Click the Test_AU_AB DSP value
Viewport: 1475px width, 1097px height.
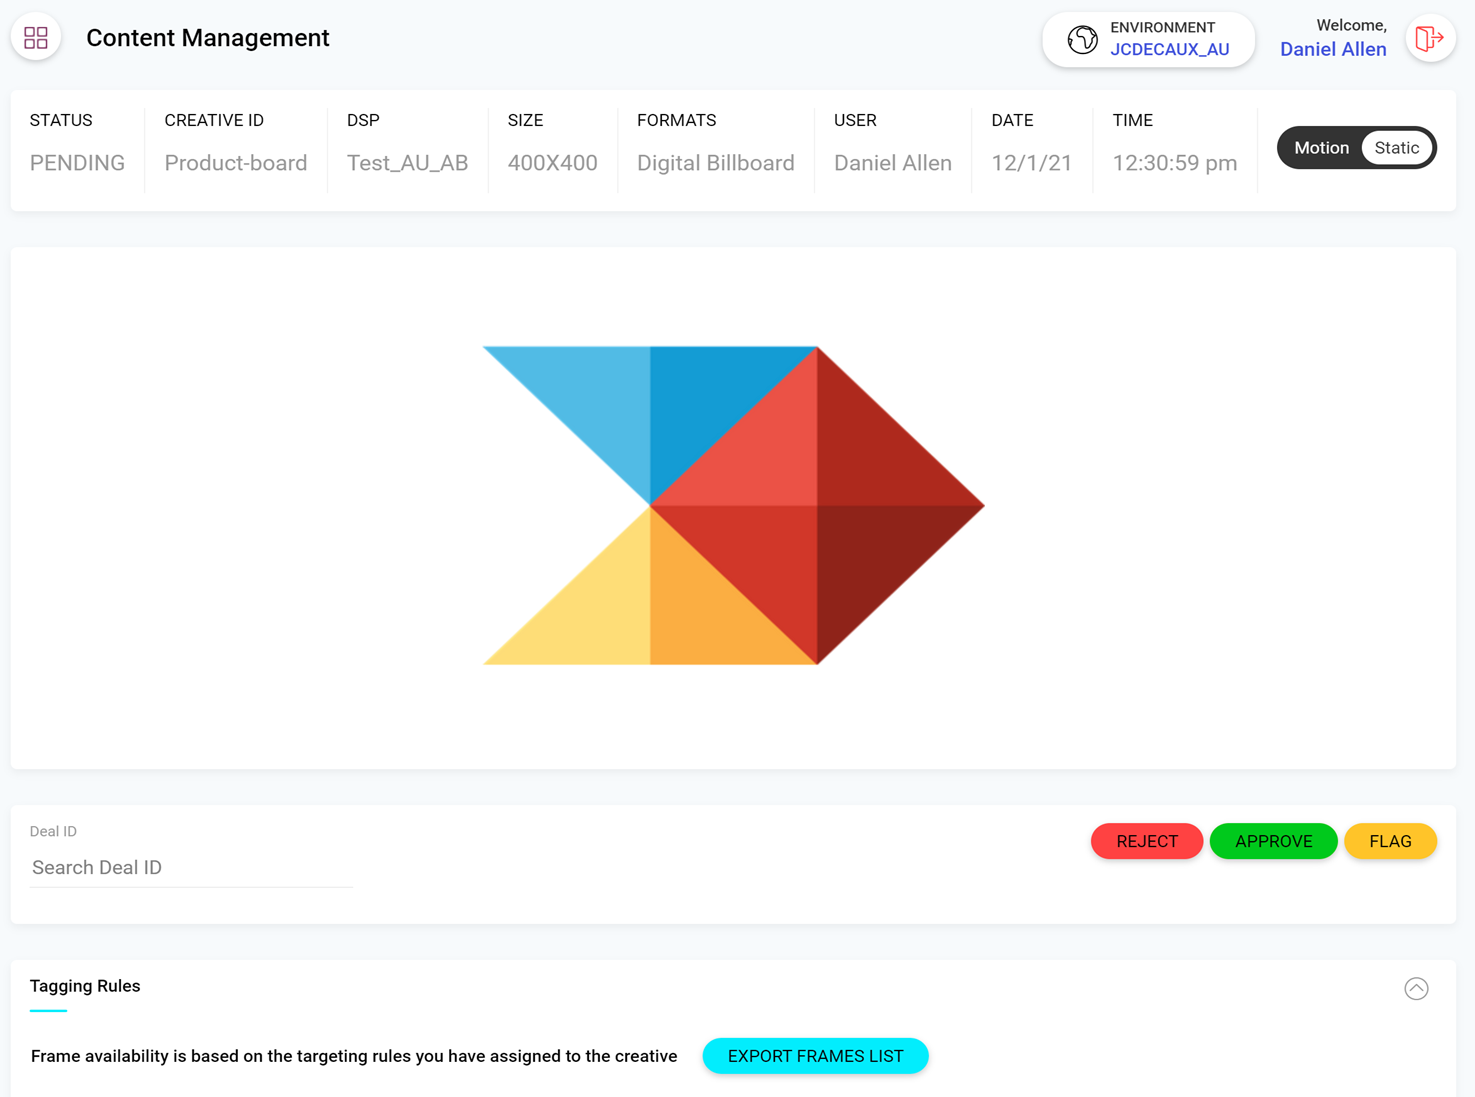pyautogui.click(x=407, y=163)
